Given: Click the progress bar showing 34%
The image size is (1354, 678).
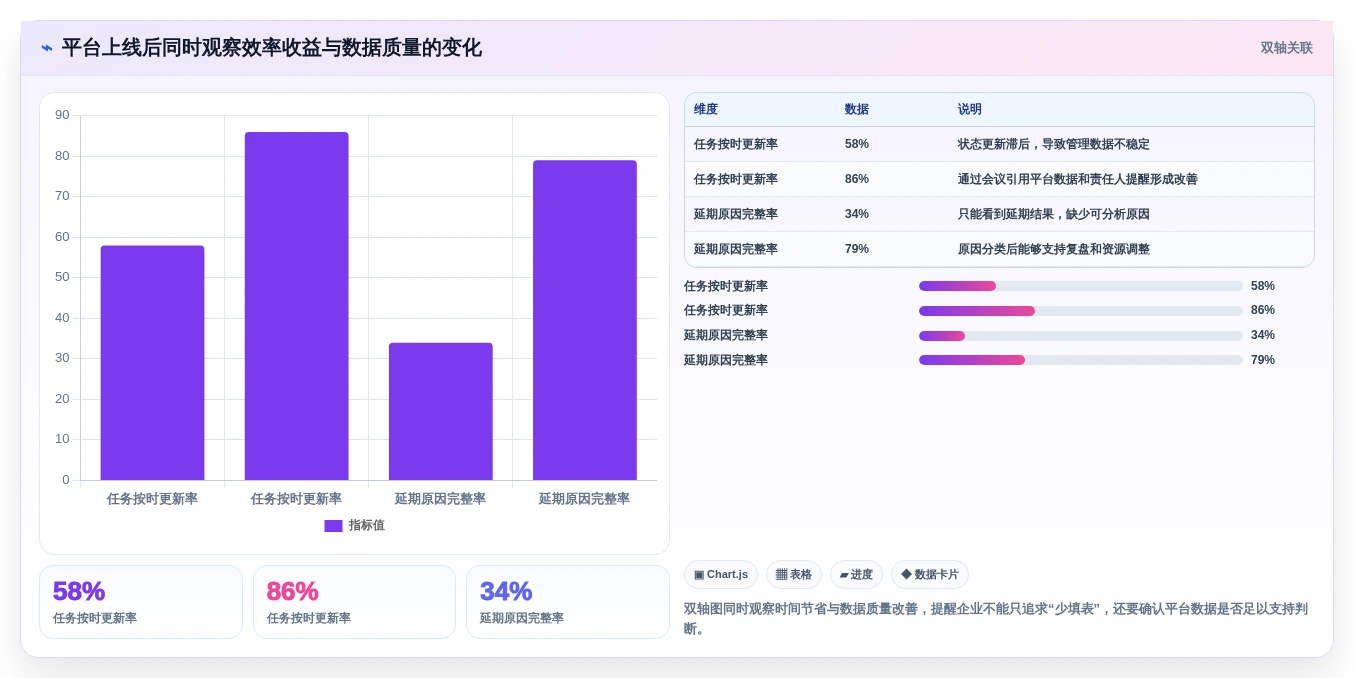Looking at the screenshot, I should coord(1081,335).
